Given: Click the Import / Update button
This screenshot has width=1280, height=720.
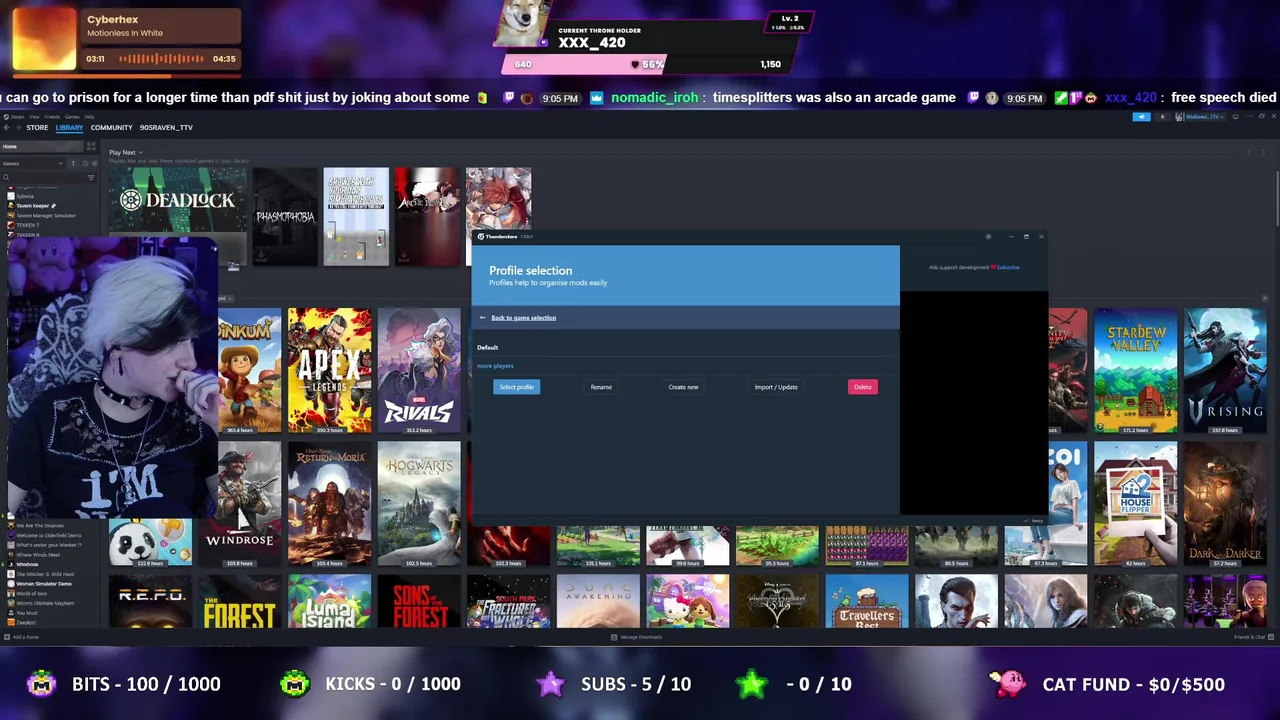Looking at the screenshot, I should (776, 387).
